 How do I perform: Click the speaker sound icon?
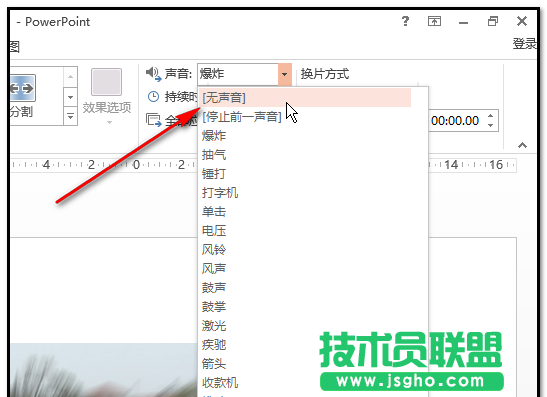click(x=153, y=74)
